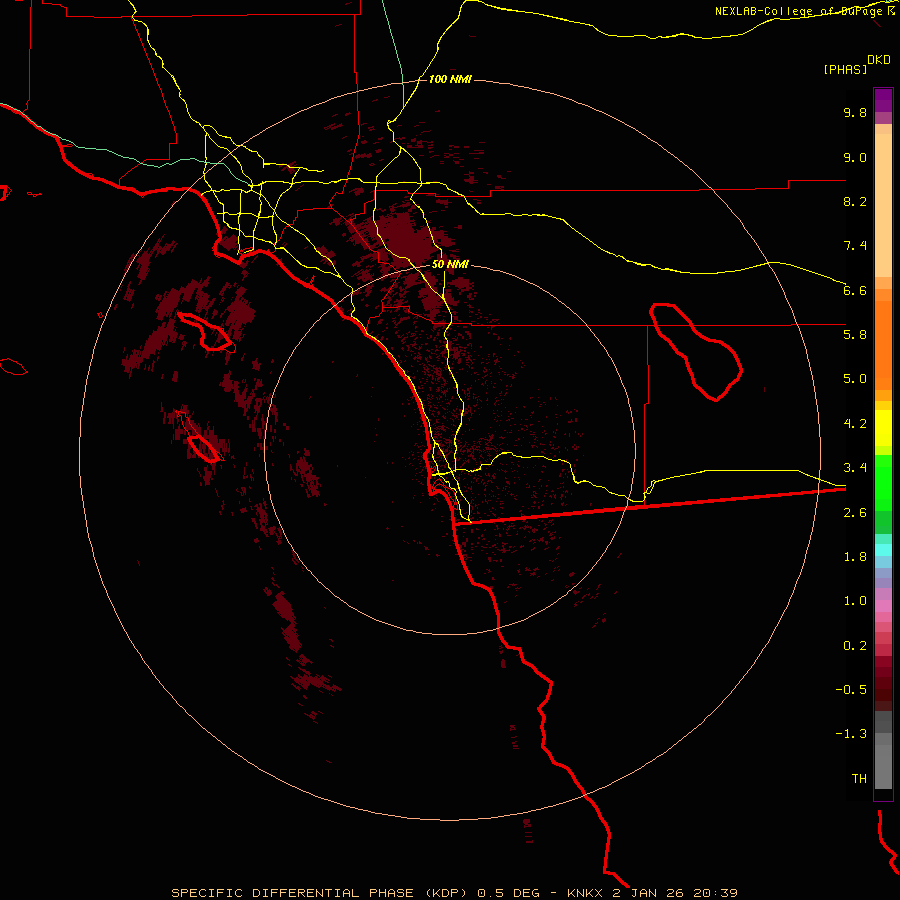900x900 pixels.
Task: Click the 4.2 scale value
Action: point(855,424)
